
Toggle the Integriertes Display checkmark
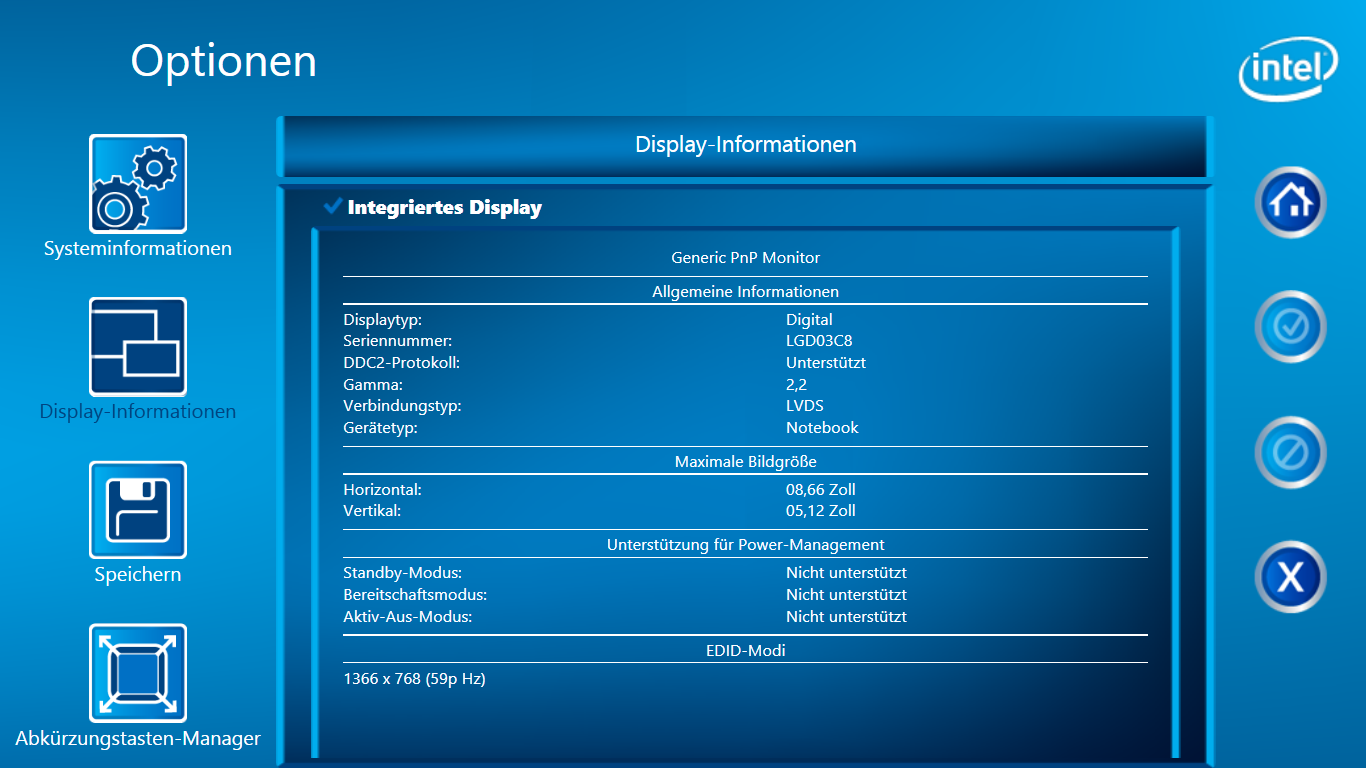pyautogui.click(x=333, y=206)
